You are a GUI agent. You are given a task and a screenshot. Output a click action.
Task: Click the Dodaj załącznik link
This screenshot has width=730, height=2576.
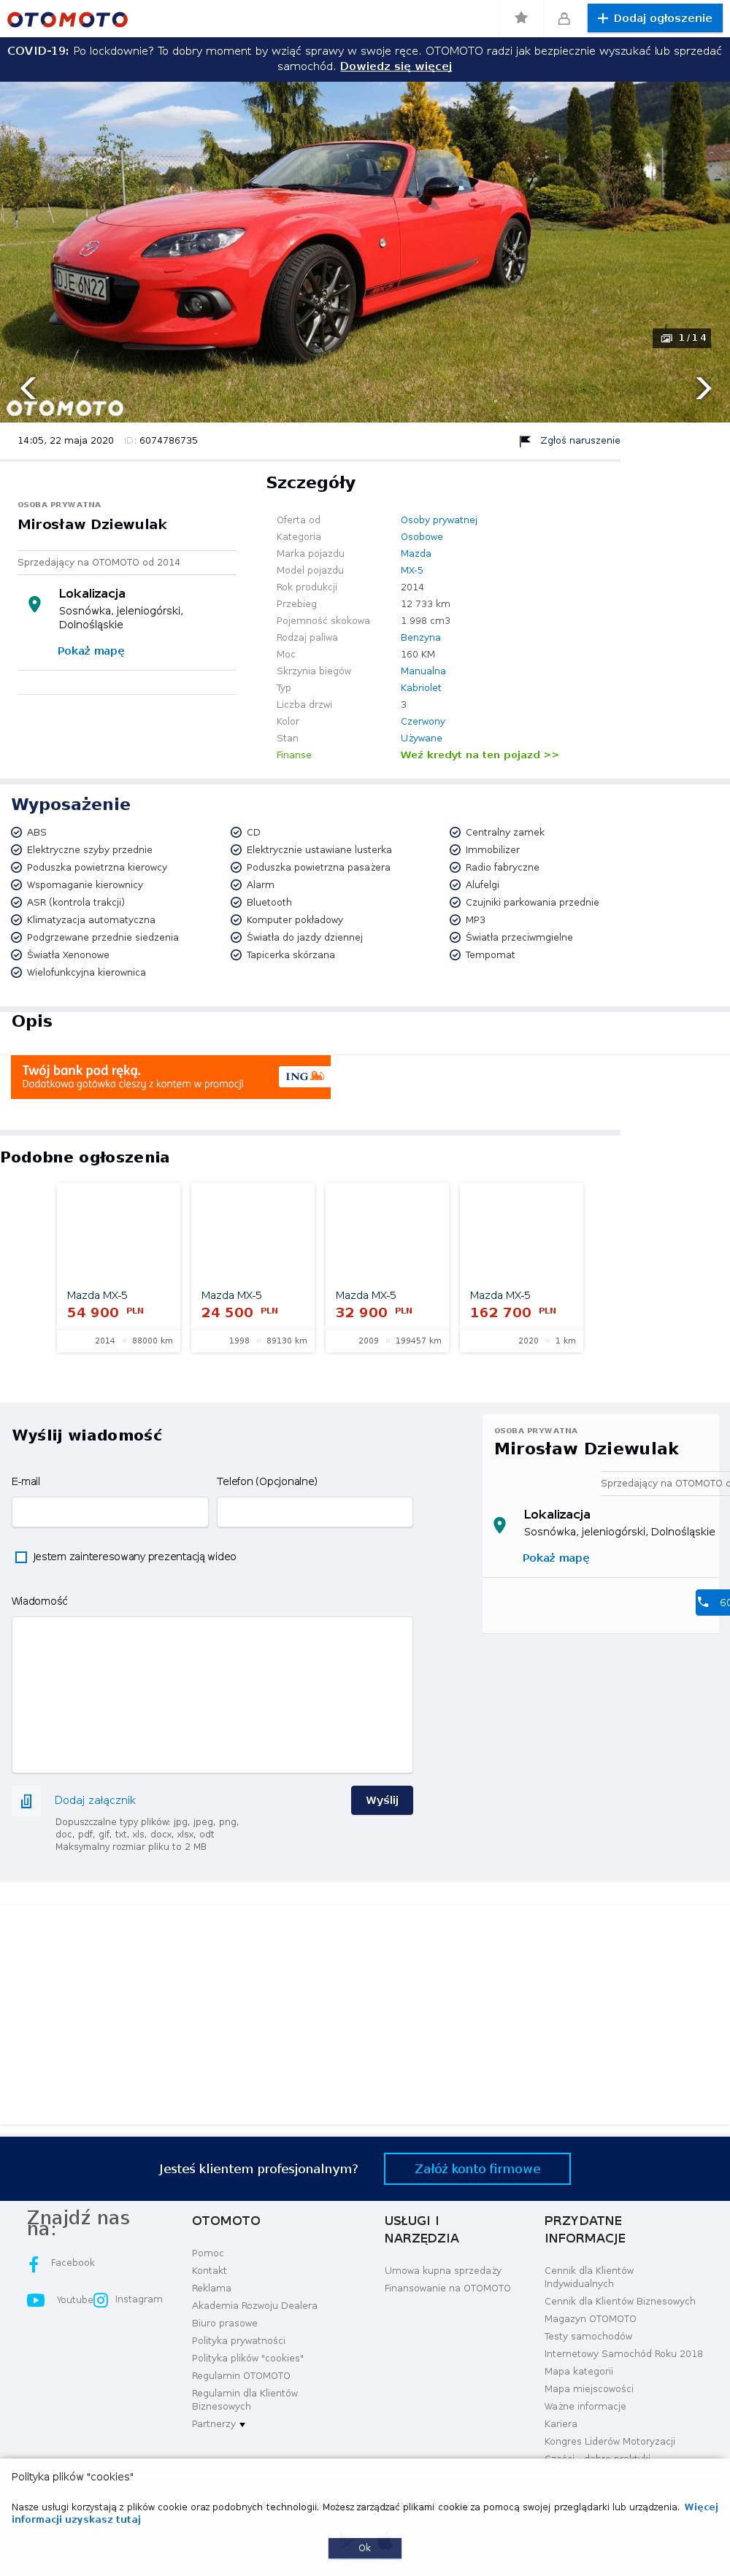pyautogui.click(x=95, y=1800)
